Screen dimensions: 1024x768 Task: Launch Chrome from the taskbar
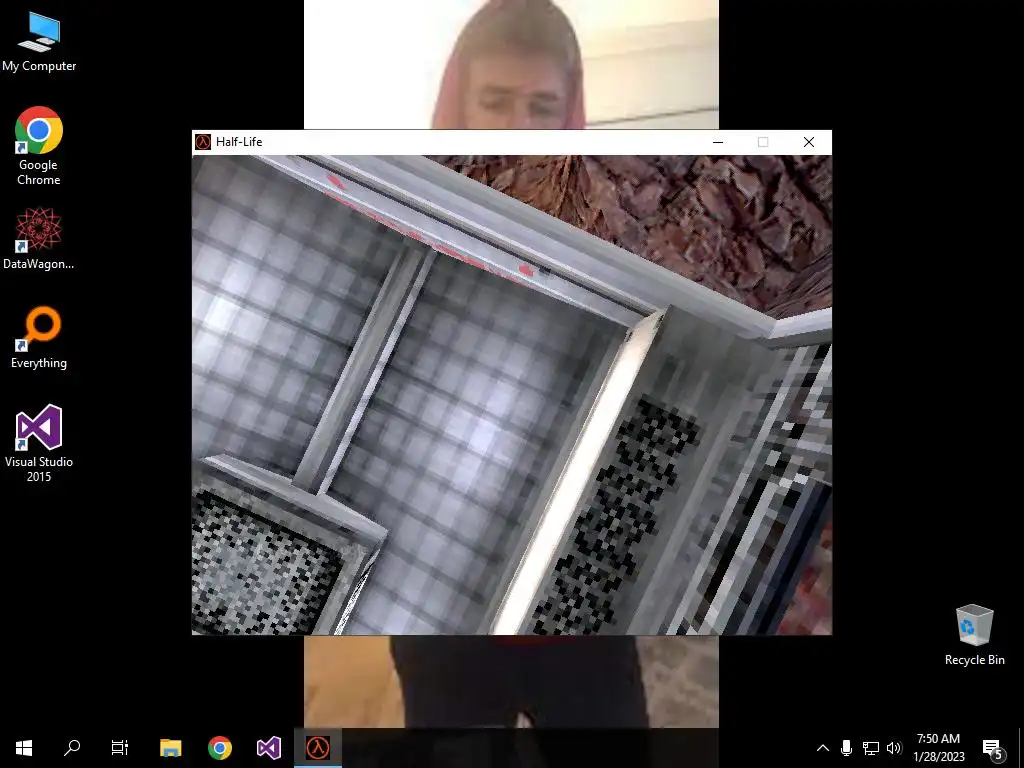(x=219, y=748)
